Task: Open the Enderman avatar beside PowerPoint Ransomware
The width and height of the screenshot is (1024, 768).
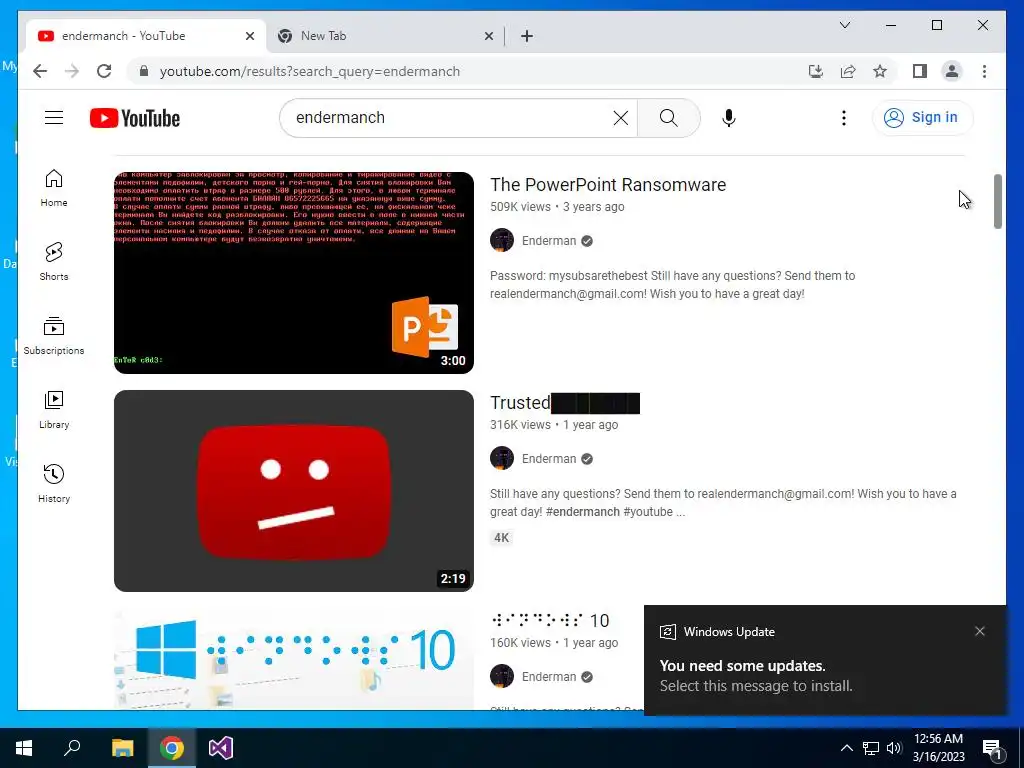Action: click(502, 240)
